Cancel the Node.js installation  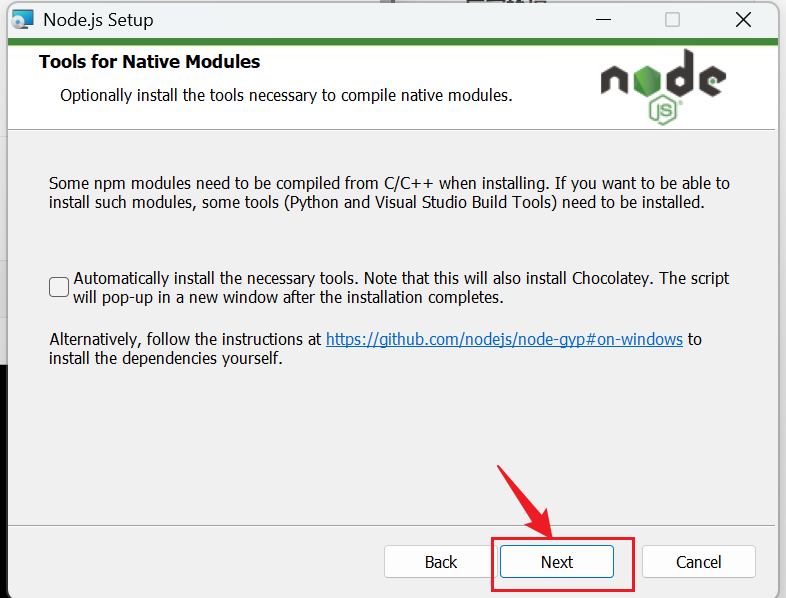(x=698, y=562)
